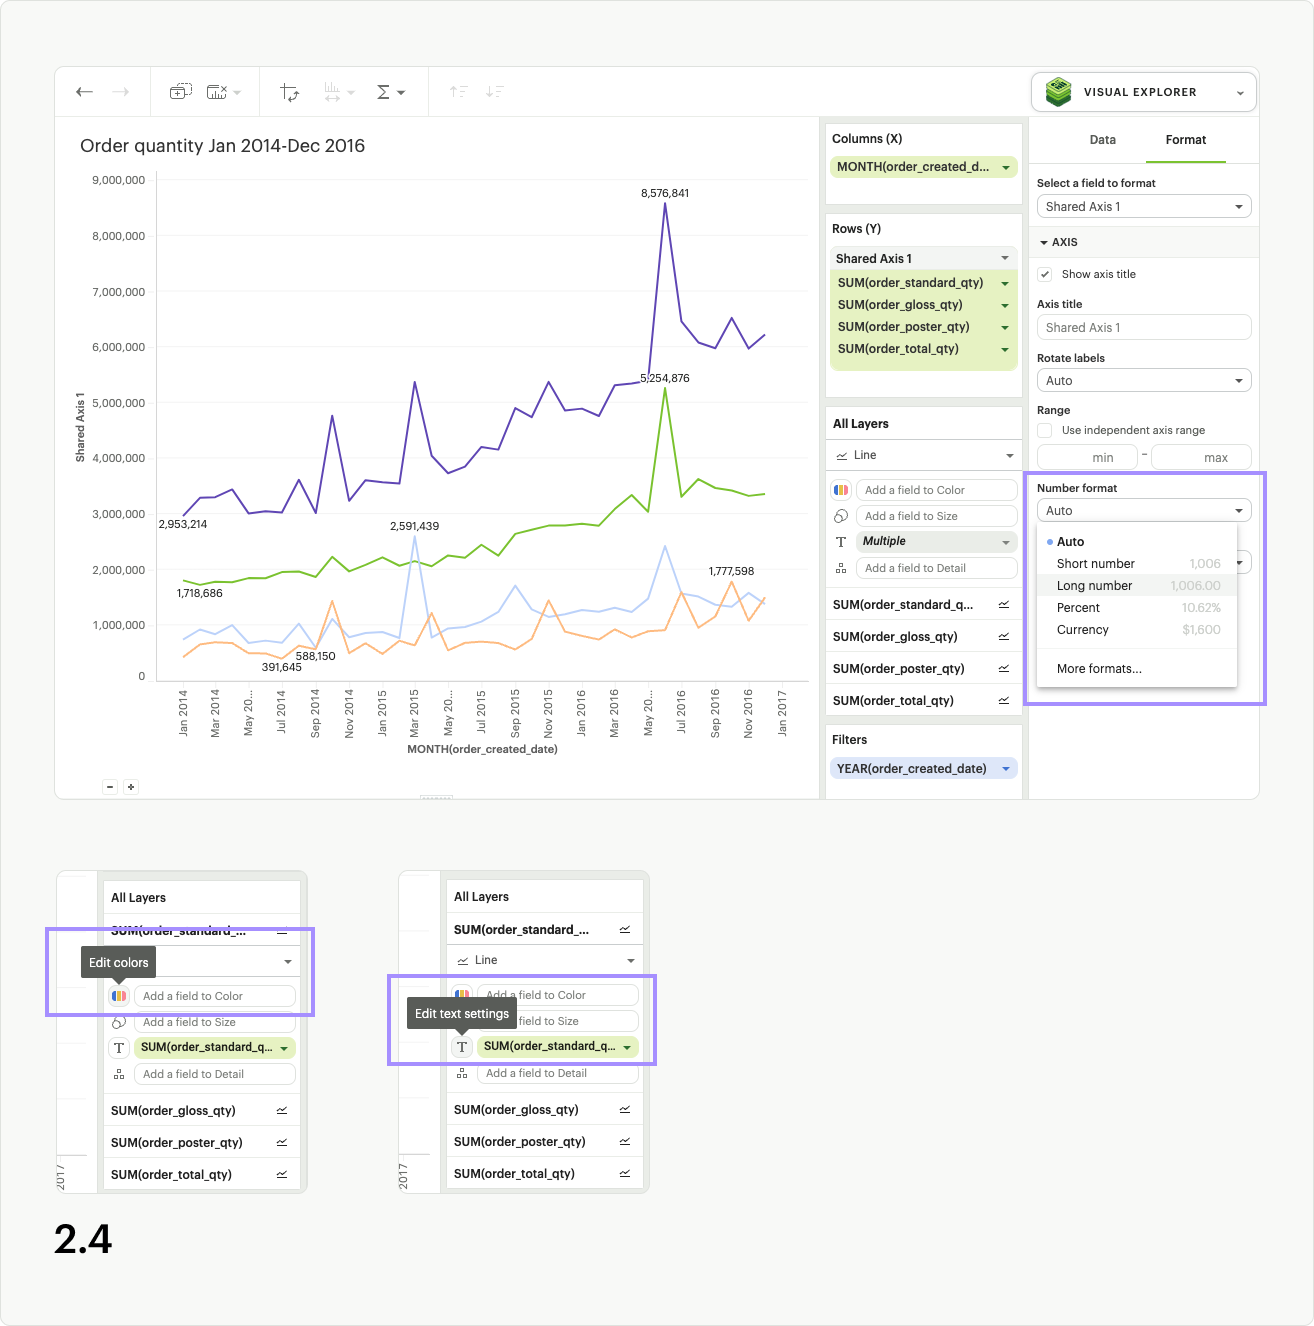Viewport: 1314px width, 1326px height.
Task: Expand the SUM(order_gloss_qty) row pill dropdown
Action: 1004,304
